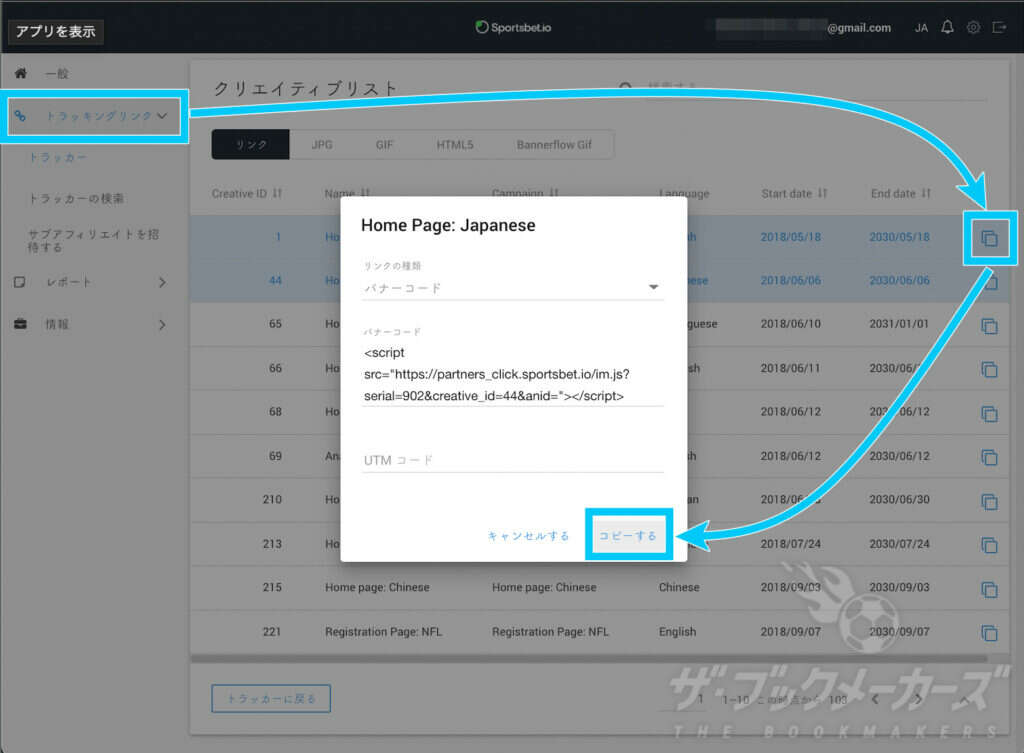Click the tracking link chain icon
1024x753 pixels.
20,116
